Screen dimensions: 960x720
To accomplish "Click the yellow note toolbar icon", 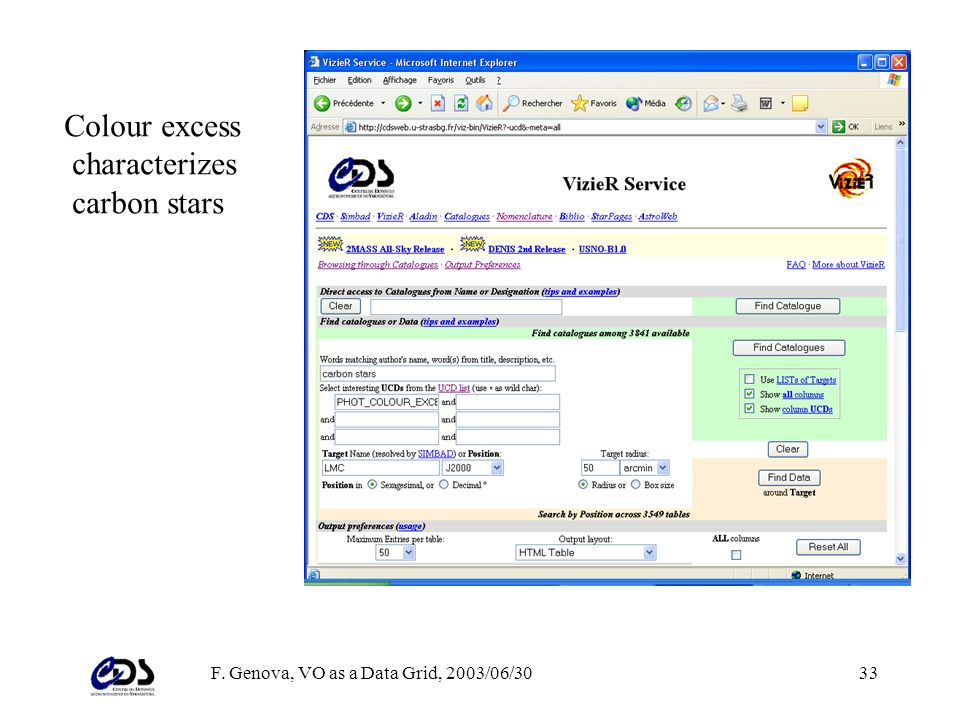I will tap(800, 103).
